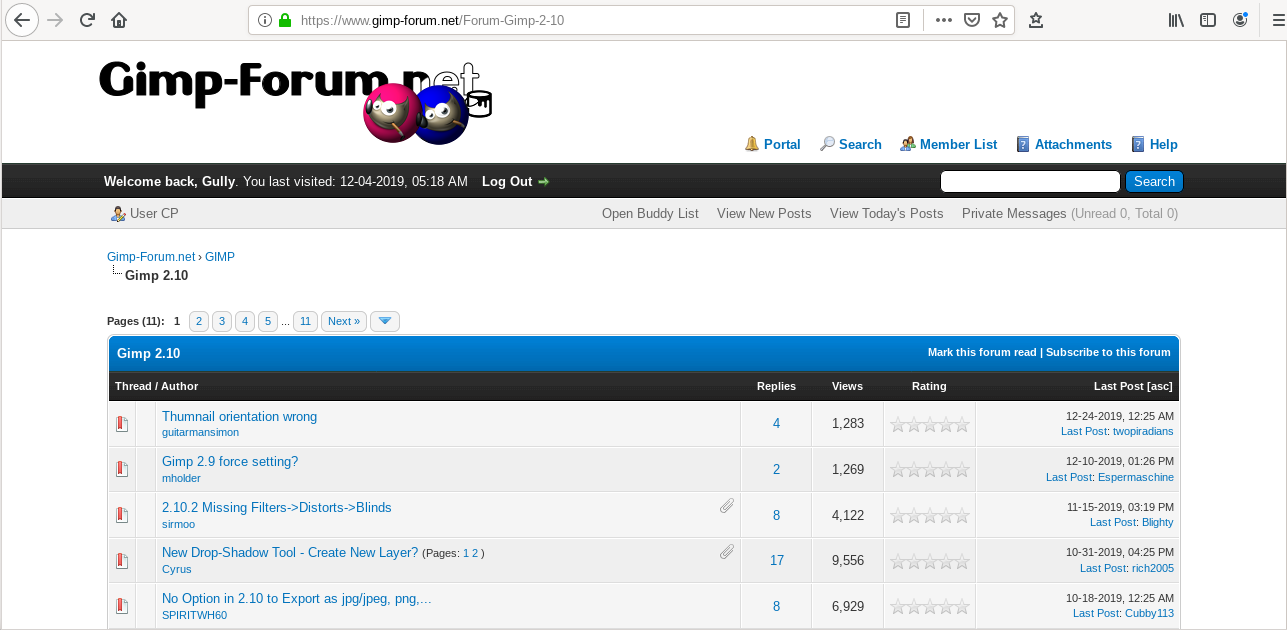Click the bell icon beside Portal
The height and width of the screenshot is (630, 1287).
[752, 144]
